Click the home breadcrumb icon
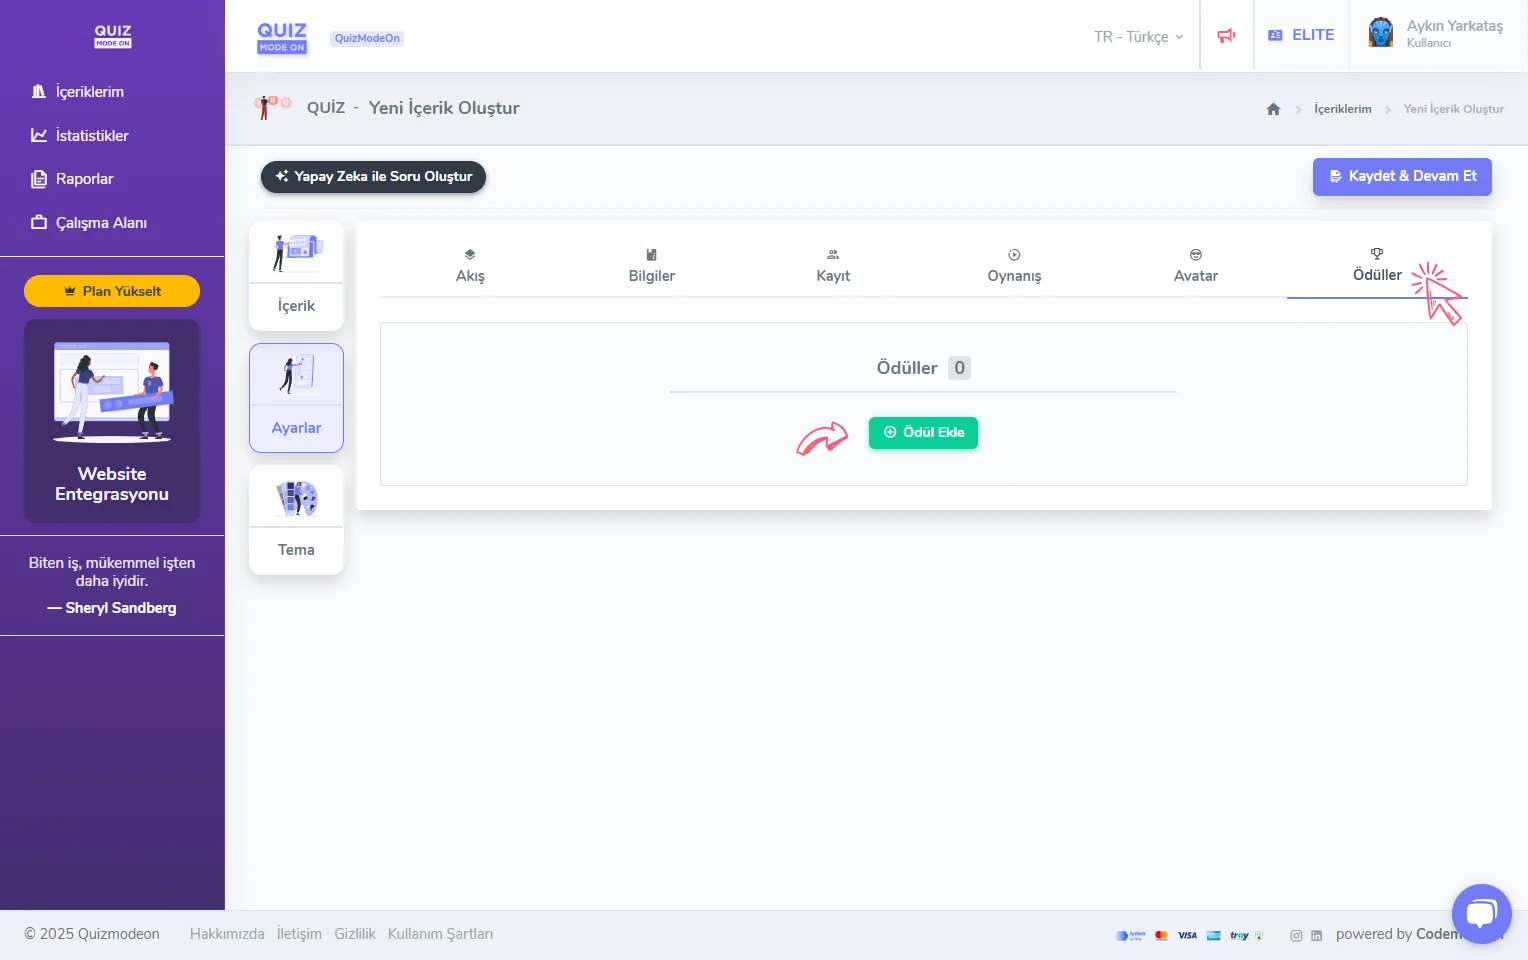The image size is (1528, 960). tap(1273, 109)
